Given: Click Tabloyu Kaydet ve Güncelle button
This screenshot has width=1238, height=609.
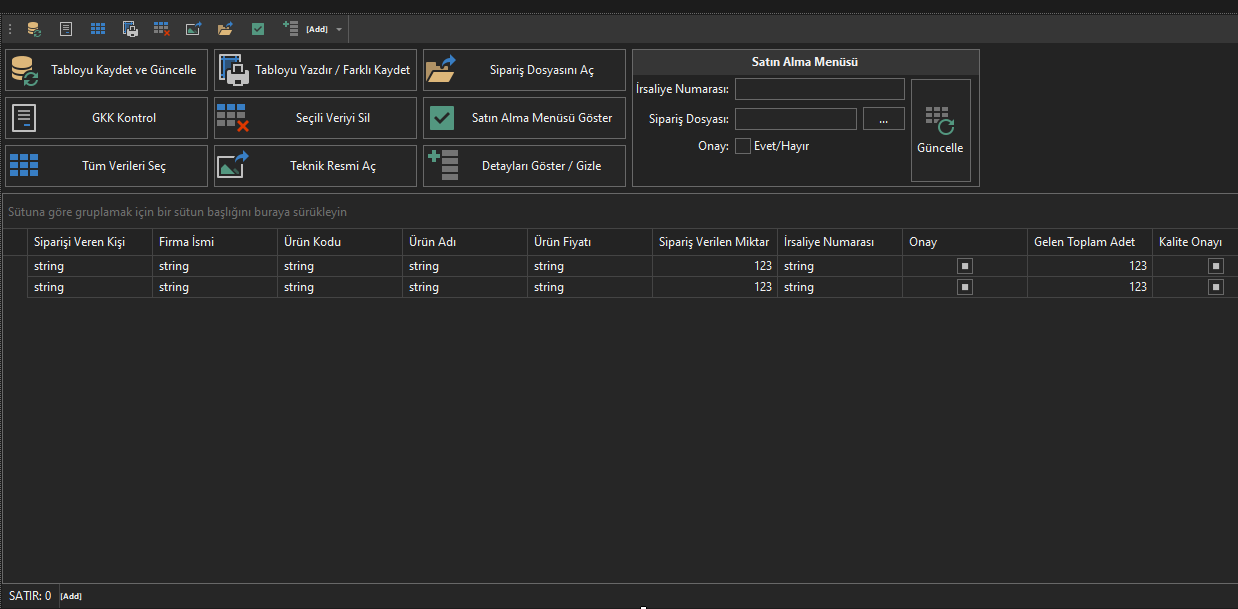Looking at the screenshot, I should point(107,70).
